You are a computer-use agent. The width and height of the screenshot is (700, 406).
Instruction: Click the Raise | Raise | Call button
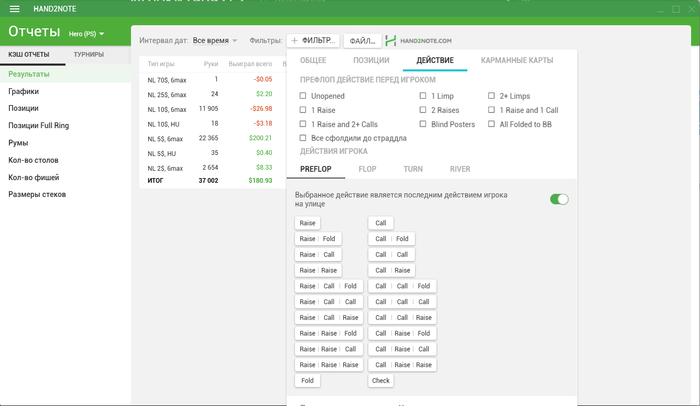coord(329,349)
